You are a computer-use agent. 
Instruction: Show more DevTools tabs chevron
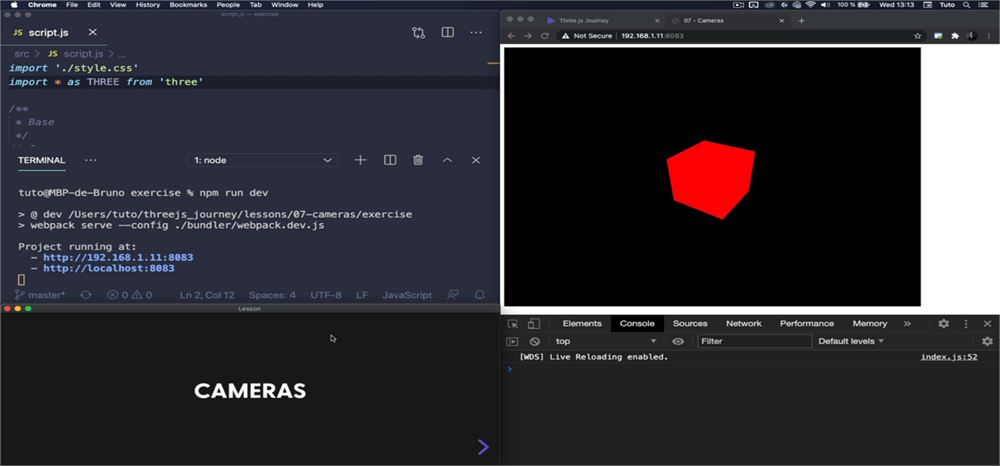[x=907, y=324]
